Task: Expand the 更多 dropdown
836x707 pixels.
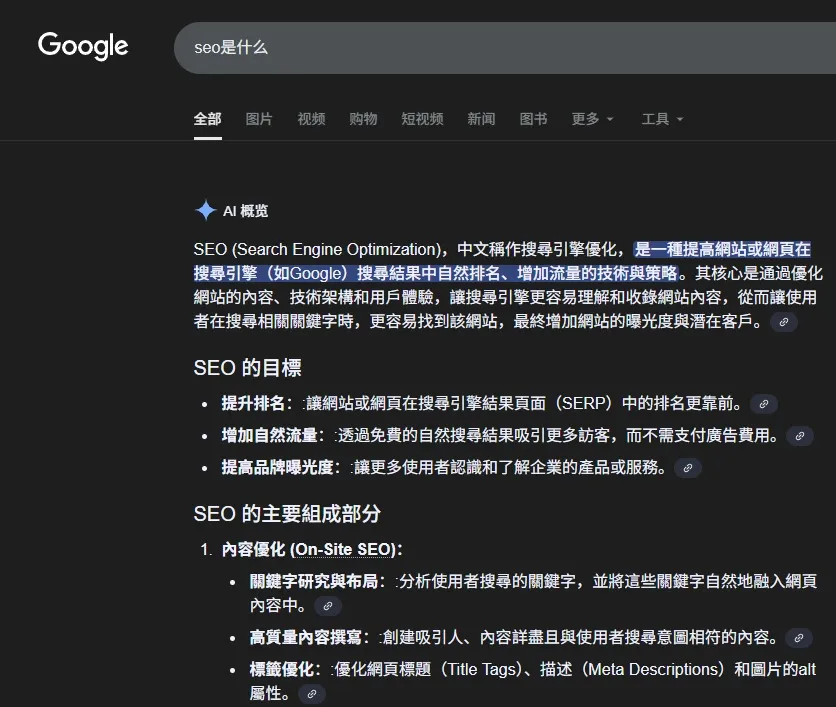Action: (592, 119)
